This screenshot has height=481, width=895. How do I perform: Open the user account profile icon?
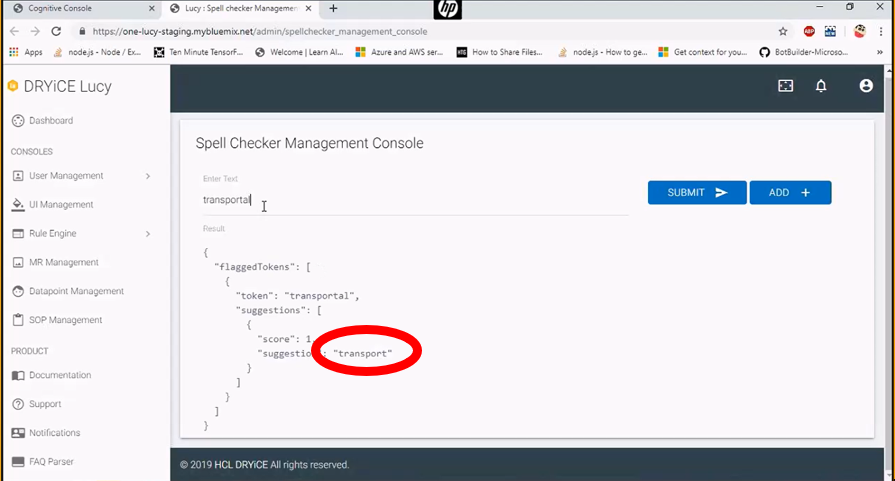pyautogui.click(x=866, y=86)
